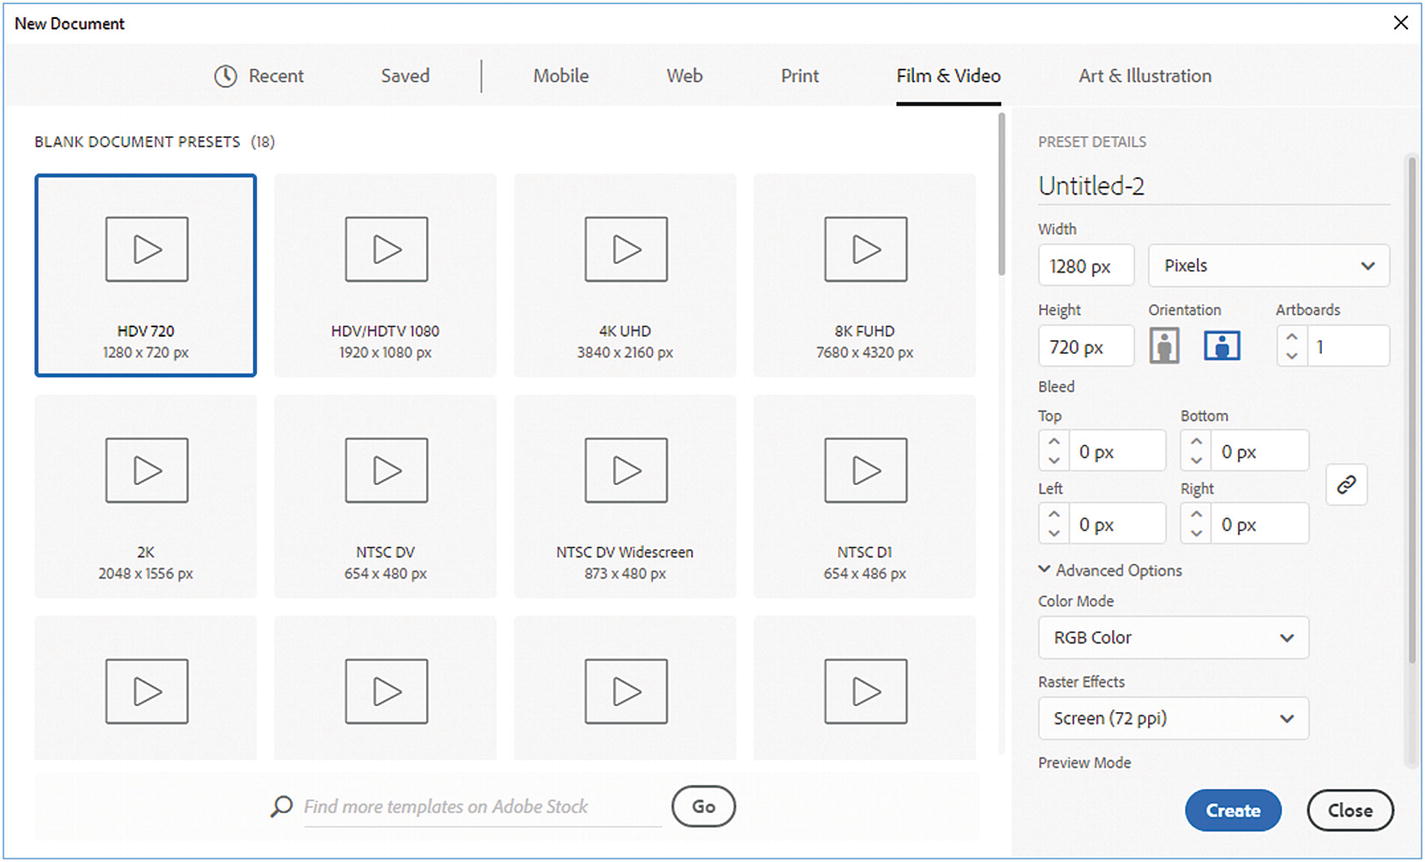Click the presets list vertical scrollbar
Screen dimensions: 1425x862
tap(1001, 195)
